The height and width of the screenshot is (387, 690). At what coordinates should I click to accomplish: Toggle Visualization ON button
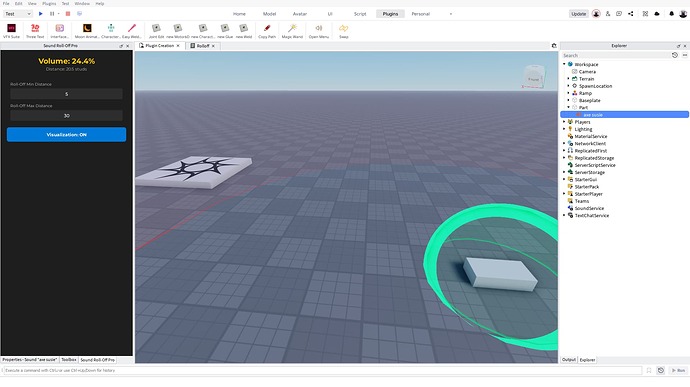pyautogui.click(x=66, y=135)
